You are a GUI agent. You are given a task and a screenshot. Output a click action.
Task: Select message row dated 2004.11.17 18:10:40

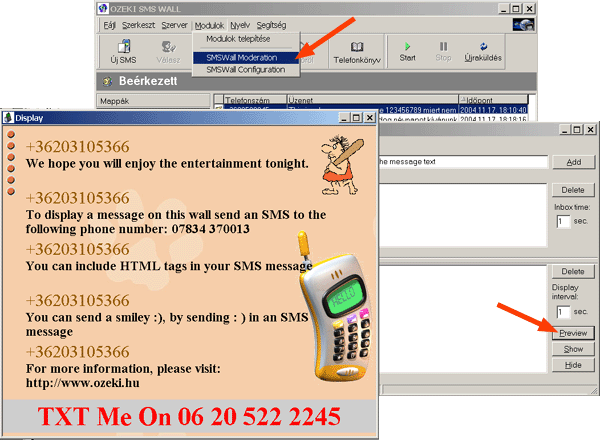453,110
